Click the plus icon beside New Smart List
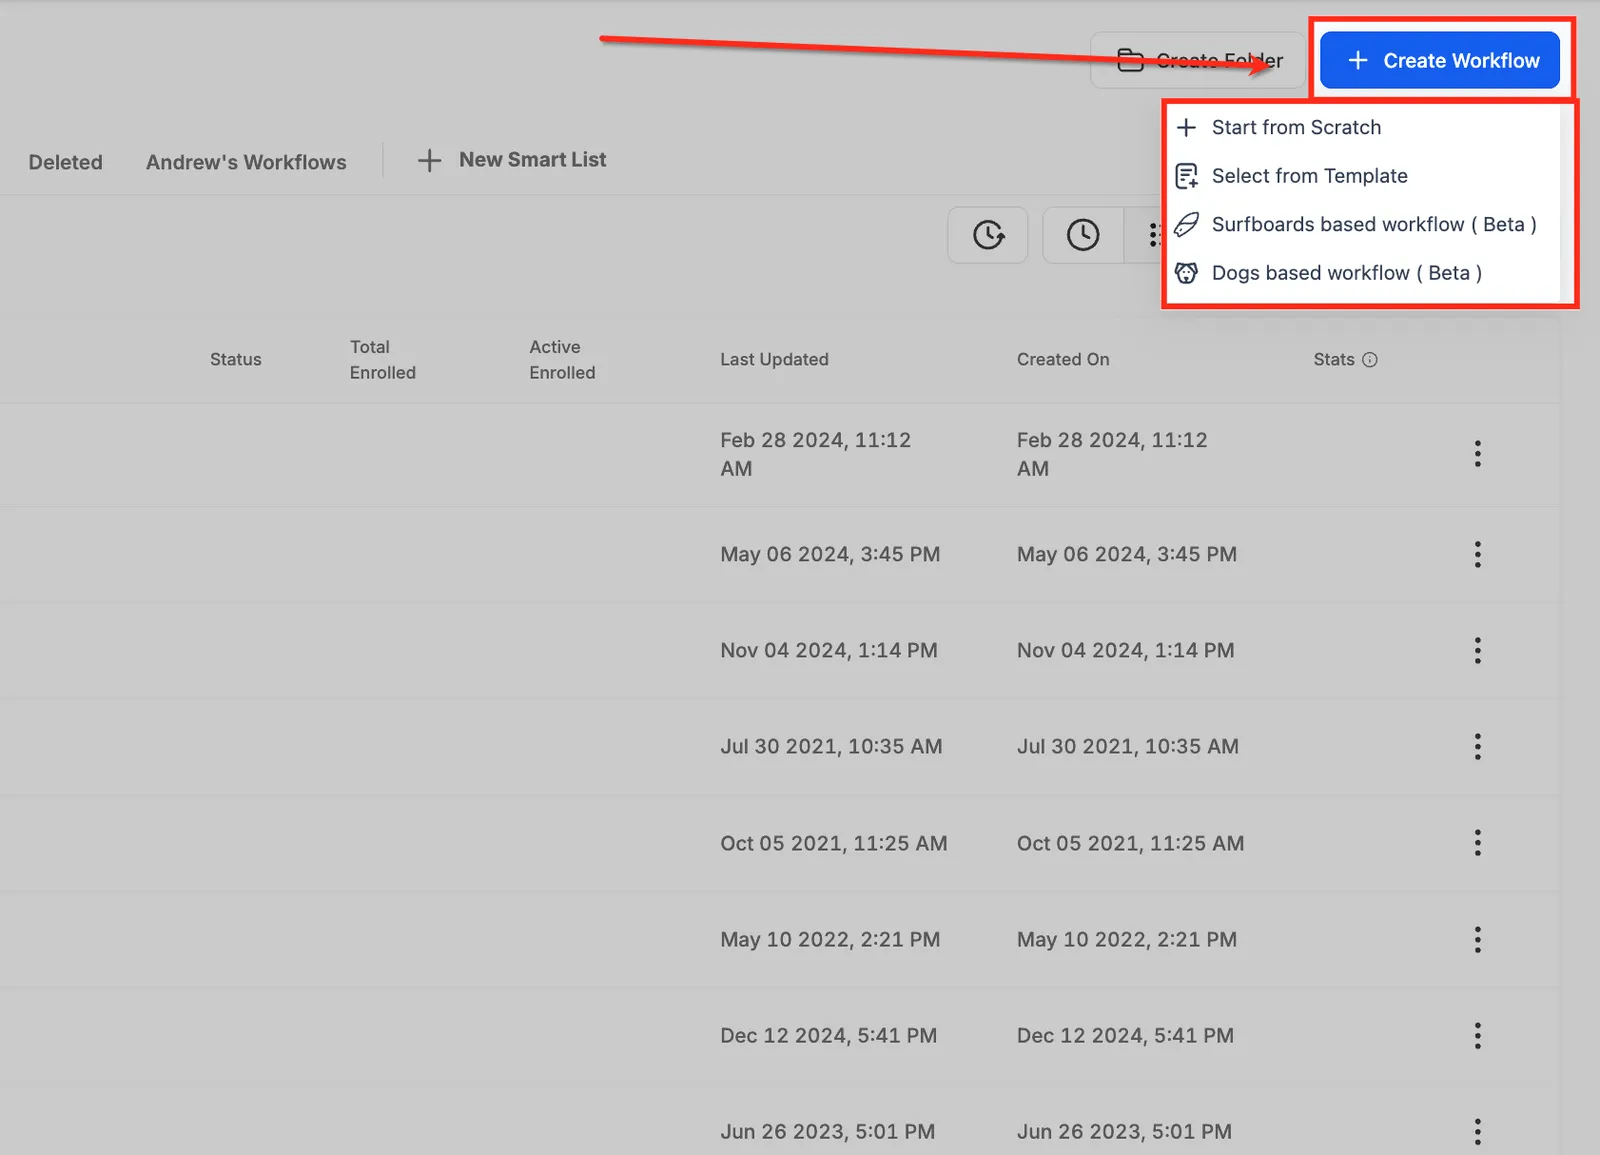 [429, 160]
